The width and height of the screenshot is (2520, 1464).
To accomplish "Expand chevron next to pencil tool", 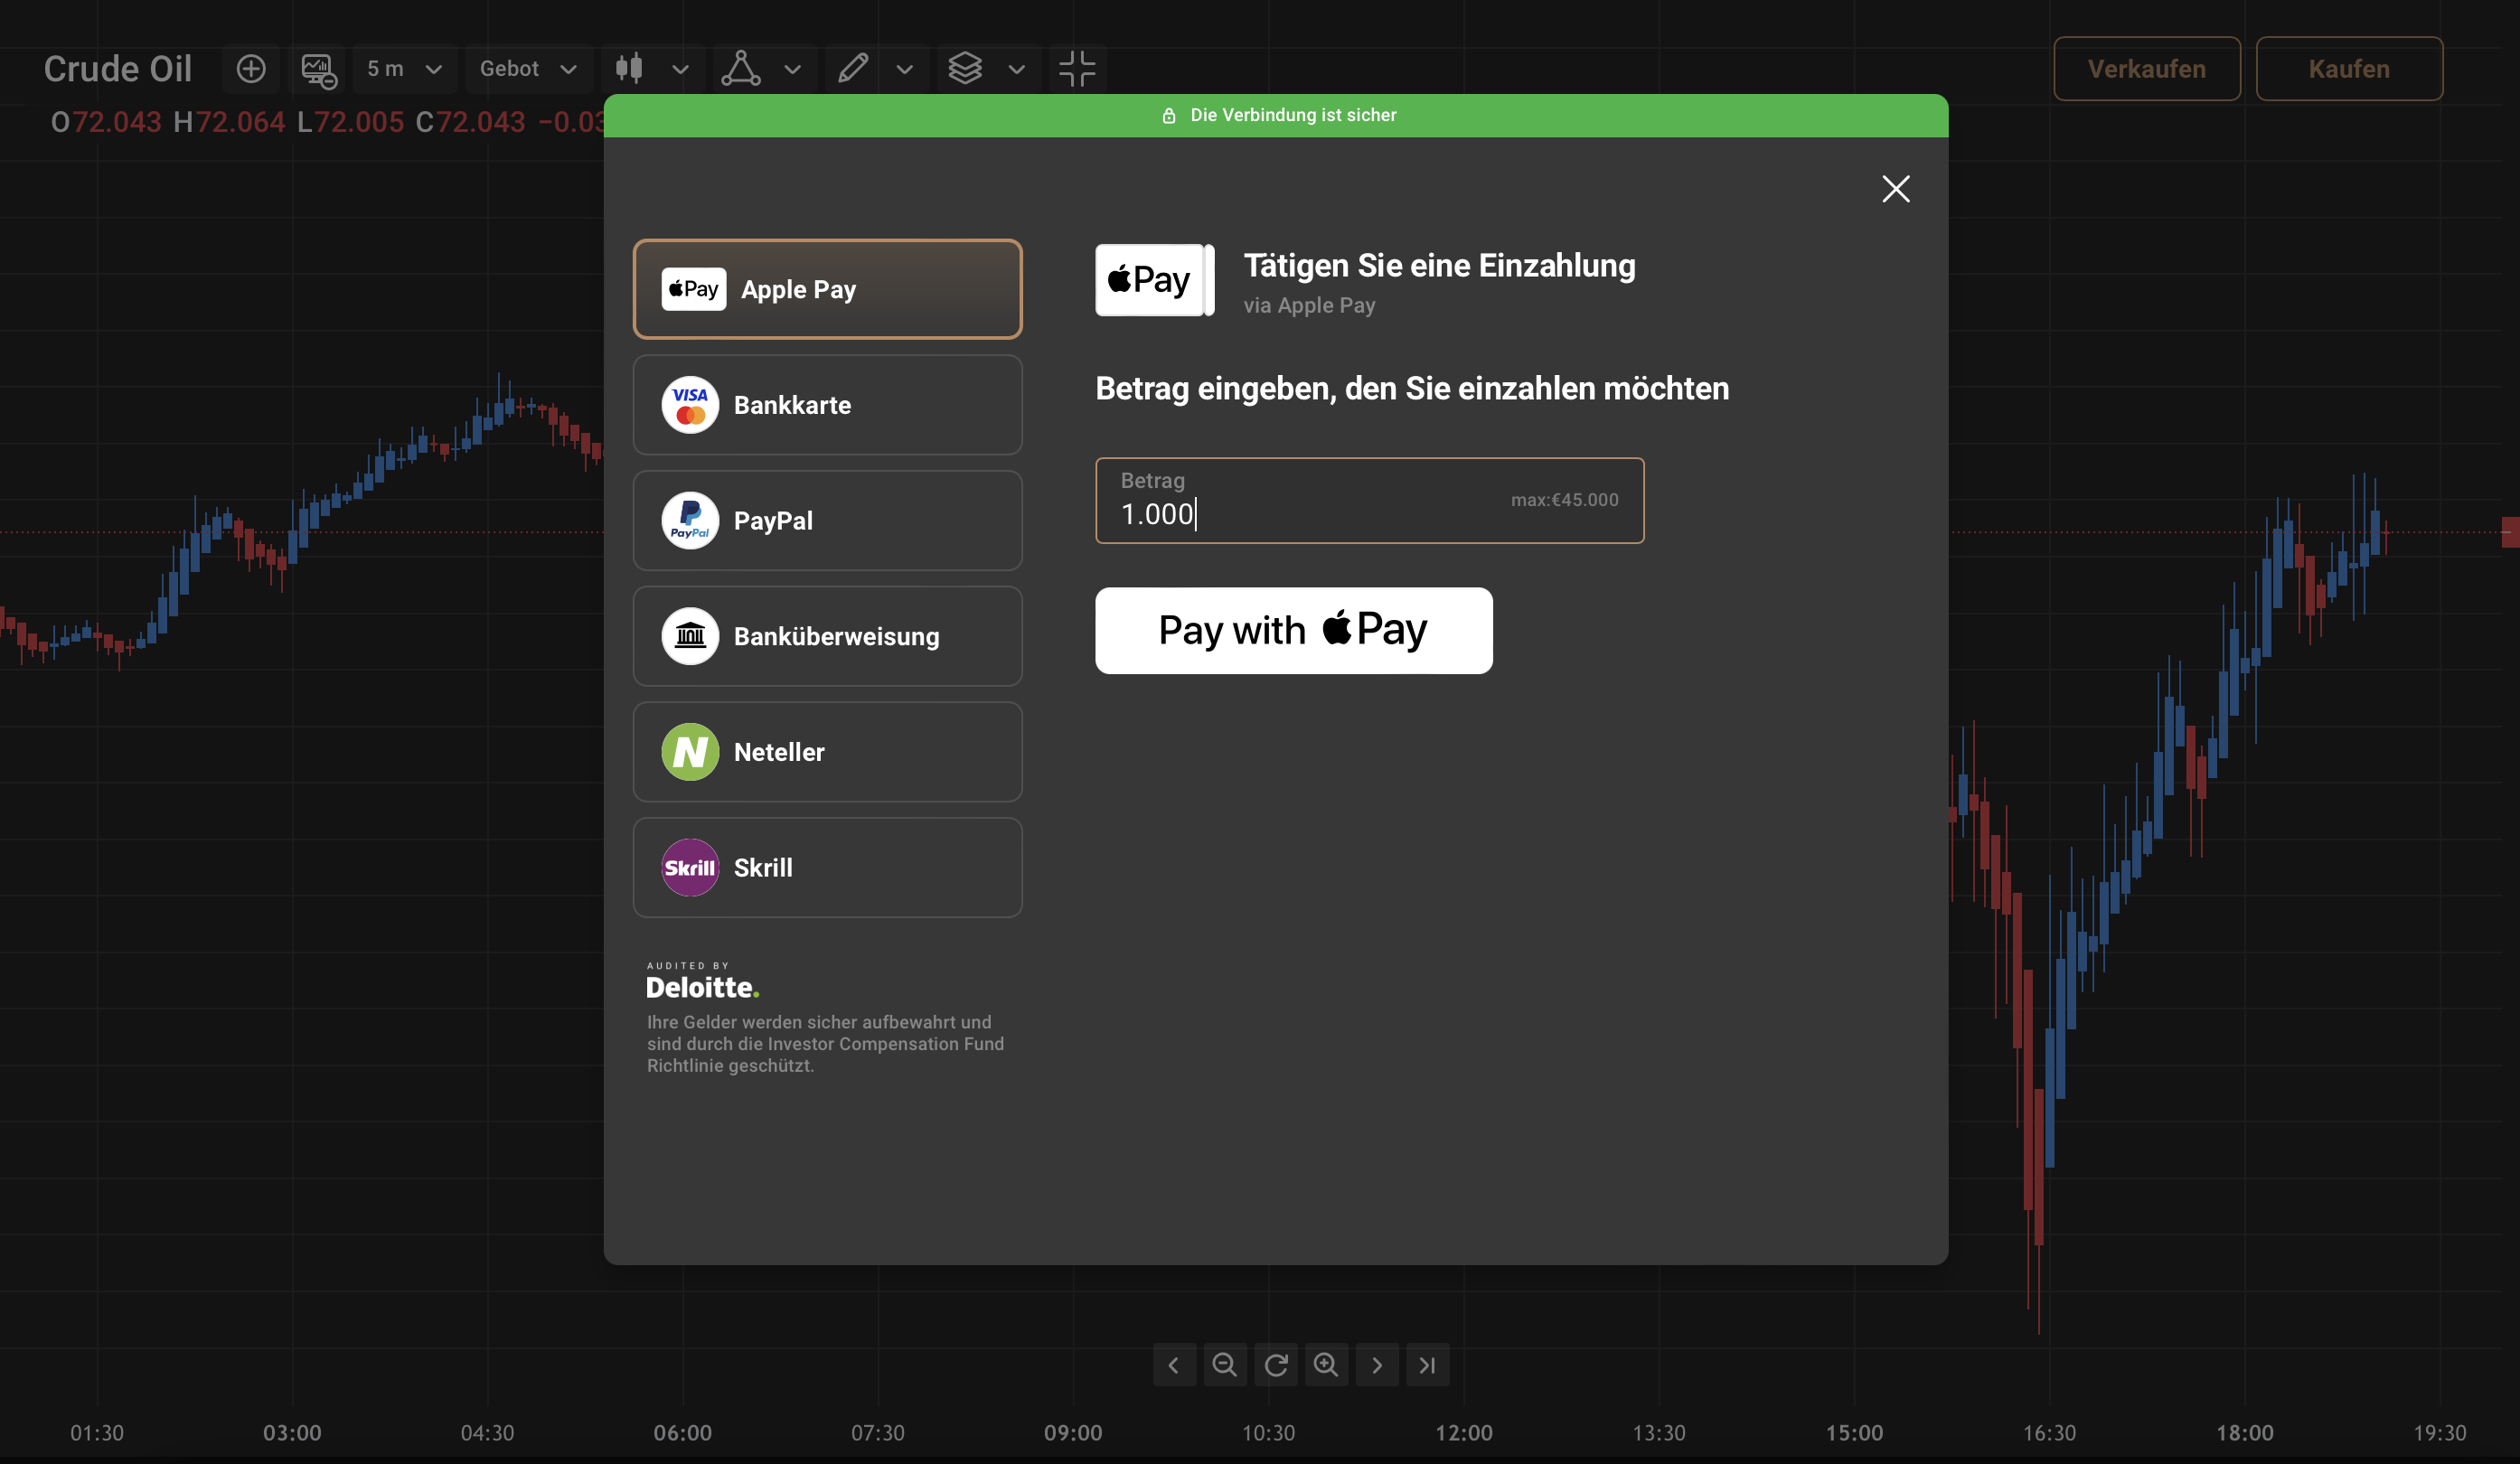I will (905, 69).
